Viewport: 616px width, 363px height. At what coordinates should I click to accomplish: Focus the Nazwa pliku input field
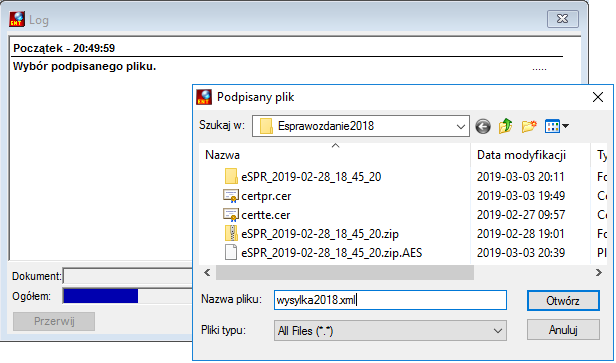click(390, 301)
